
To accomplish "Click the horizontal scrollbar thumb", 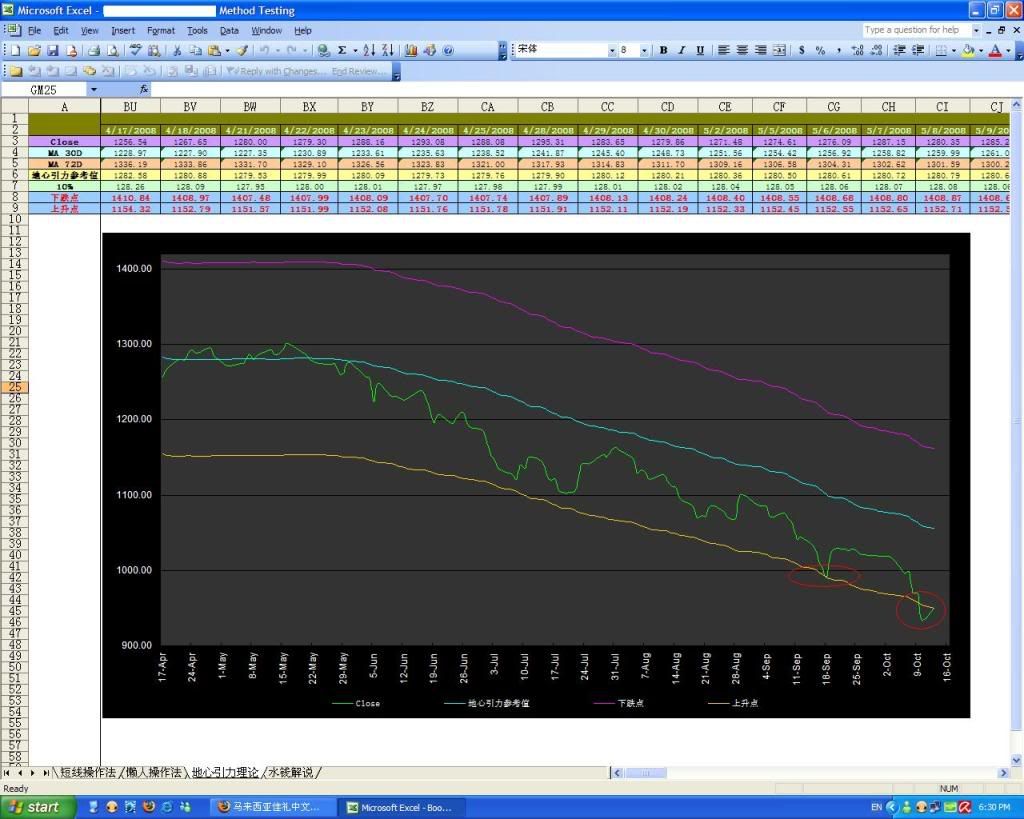I will pos(645,773).
